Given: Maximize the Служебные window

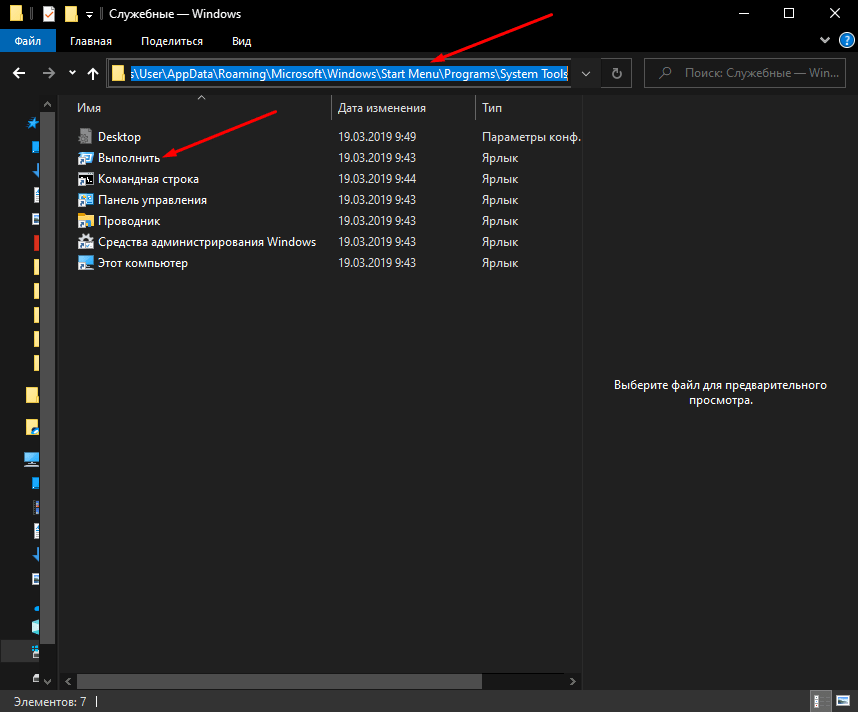Looking at the screenshot, I should 789,13.
